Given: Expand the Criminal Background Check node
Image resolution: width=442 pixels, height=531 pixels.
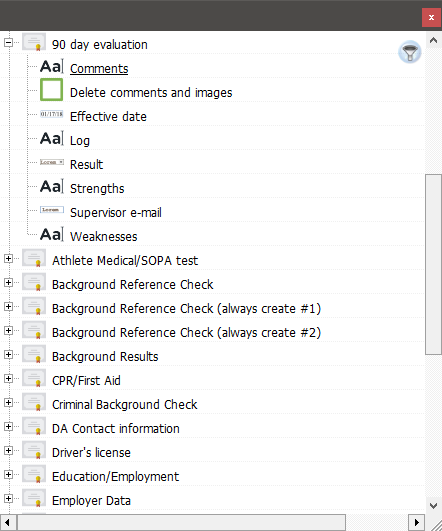Looking at the screenshot, I should pos(8,403).
